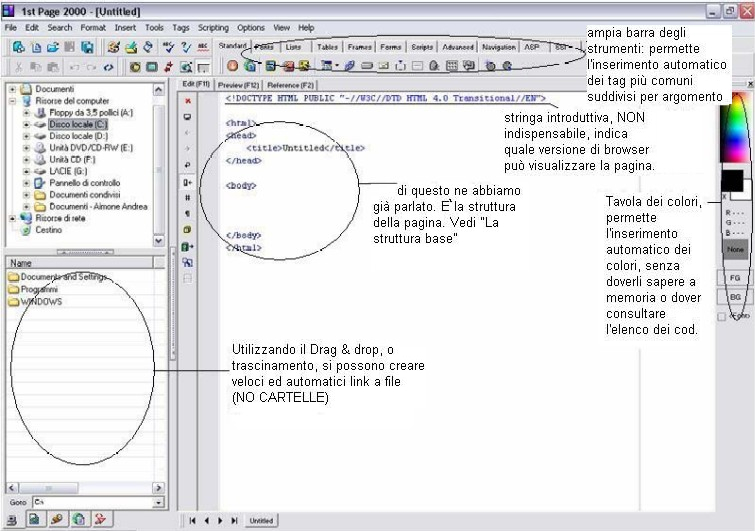The height and width of the screenshot is (531, 755).
Task: Click the spell check ABC underline icon
Action: point(203,47)
